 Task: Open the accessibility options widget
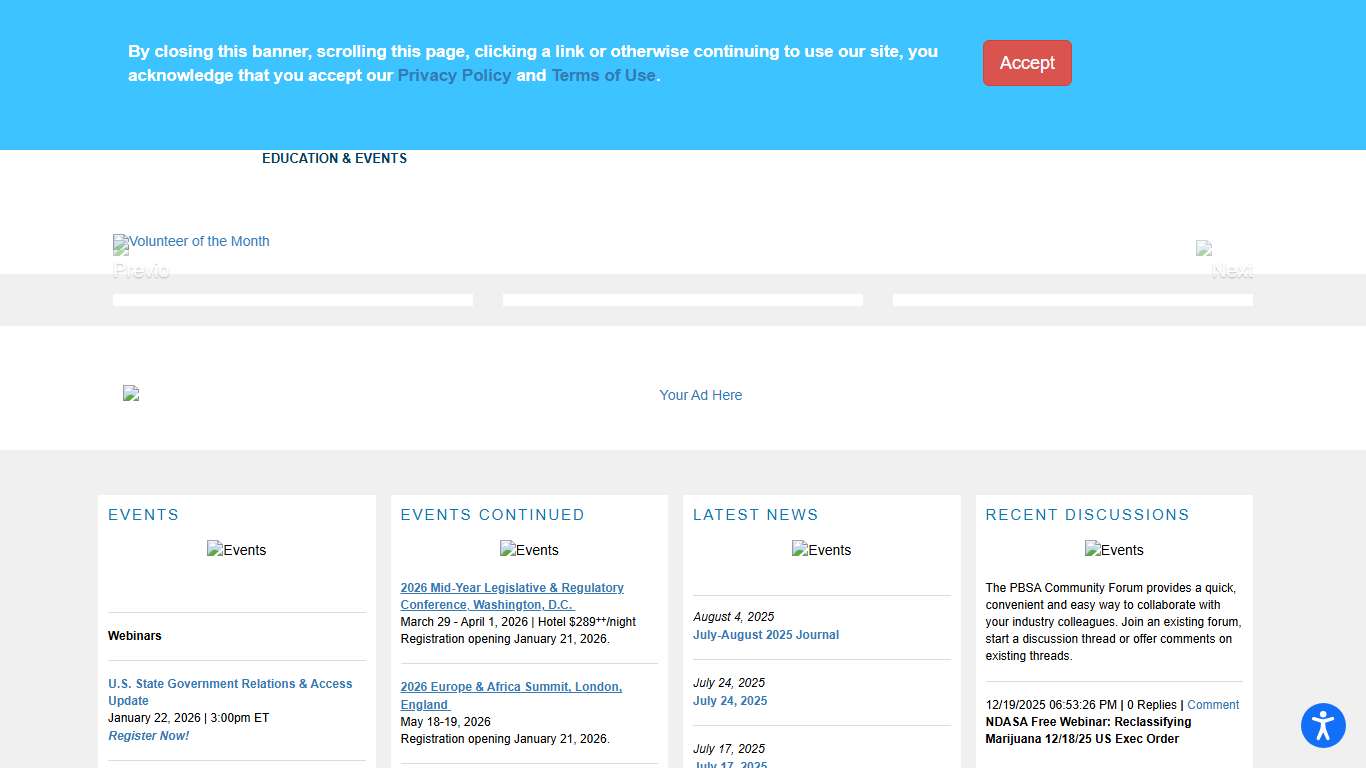point(1323,726)
